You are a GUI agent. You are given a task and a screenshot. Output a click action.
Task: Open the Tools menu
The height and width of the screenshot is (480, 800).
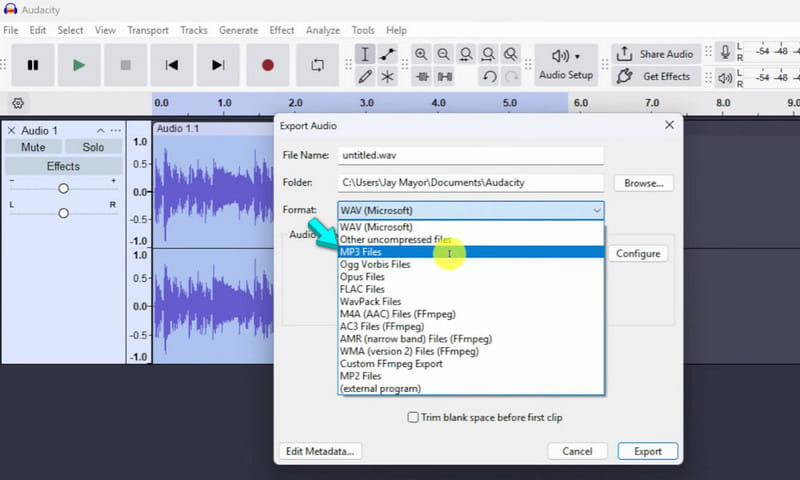pos(363,30)
